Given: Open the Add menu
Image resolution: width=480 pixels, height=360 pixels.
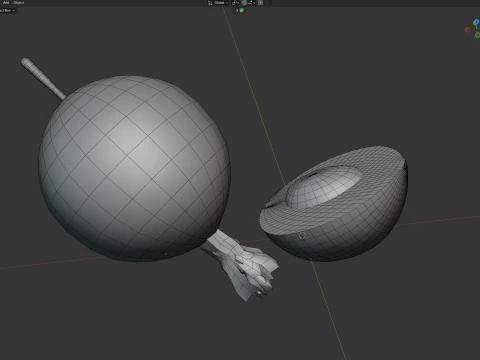Looking at the screenshot, I should click(x=6, y=3).
